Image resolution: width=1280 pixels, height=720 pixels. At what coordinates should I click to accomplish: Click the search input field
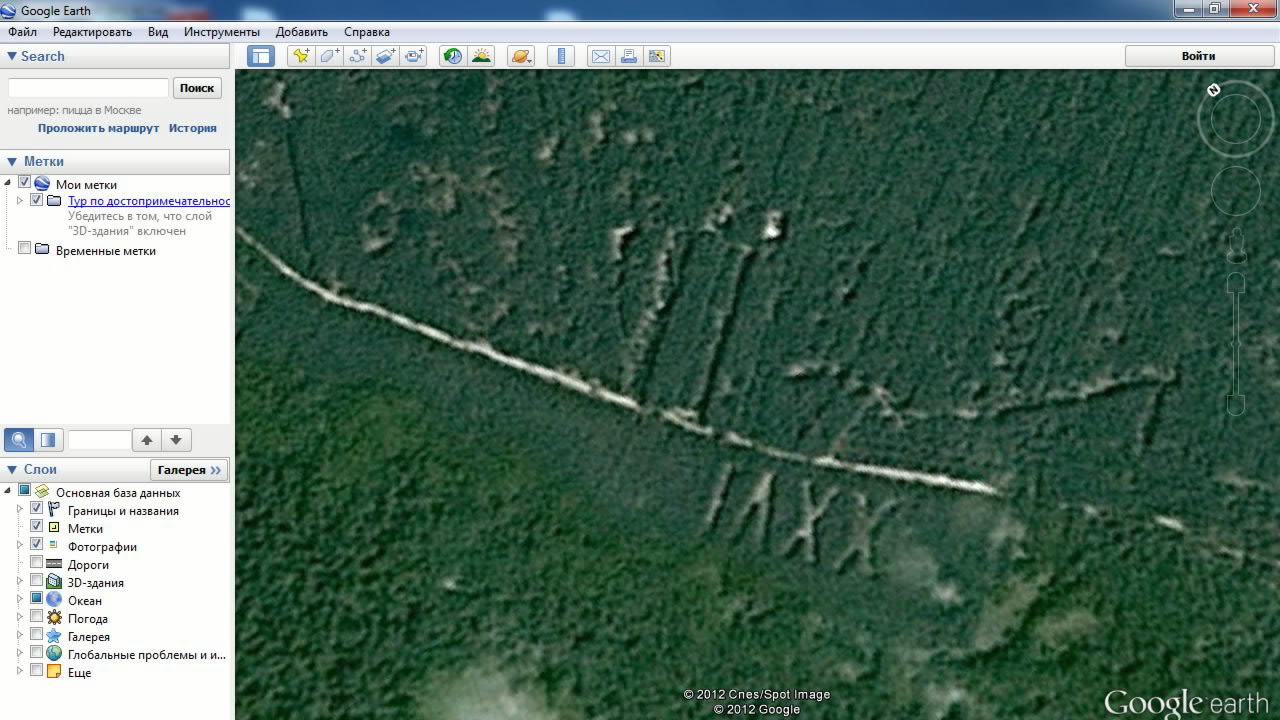(88, 88)
